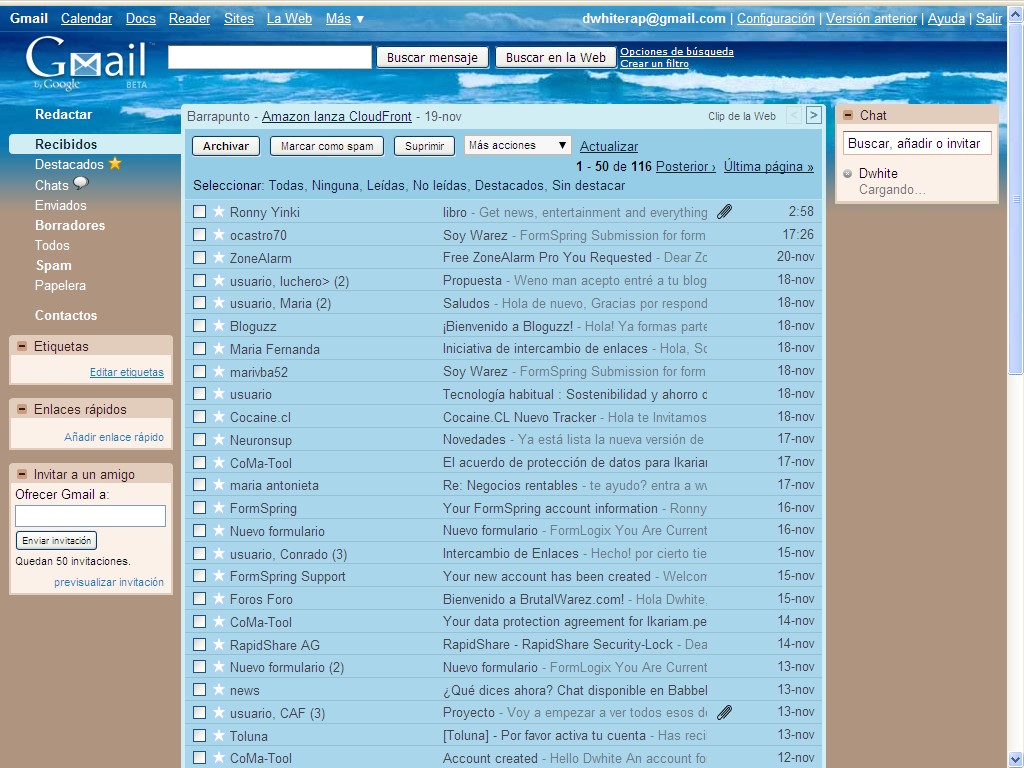
Task: Star the marivba52 message
Action: (x=219, y=371)
